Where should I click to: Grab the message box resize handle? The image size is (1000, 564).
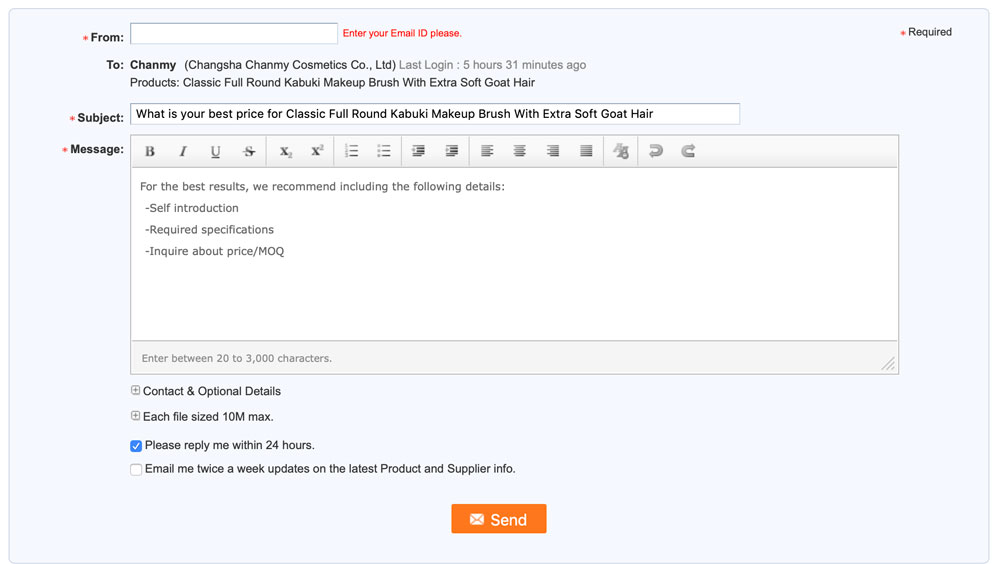tap(888, 364)
